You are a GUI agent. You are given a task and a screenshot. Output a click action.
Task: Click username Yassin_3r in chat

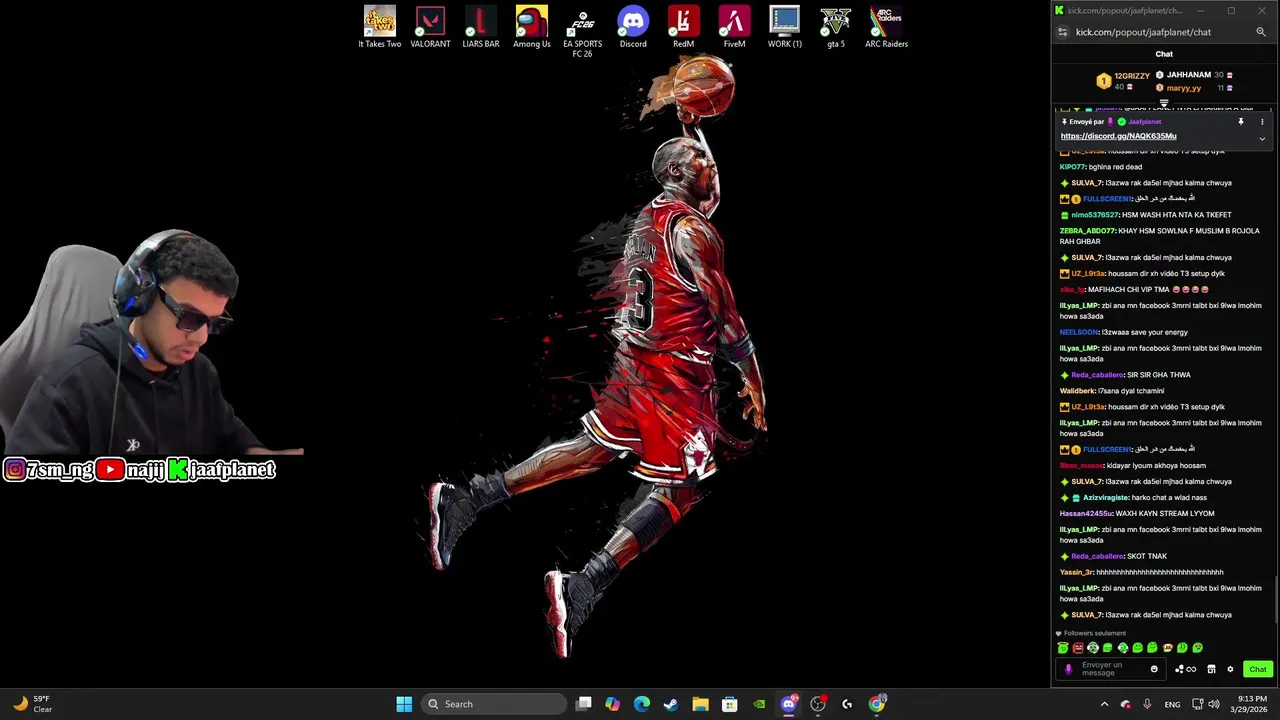click(1076, 572)
